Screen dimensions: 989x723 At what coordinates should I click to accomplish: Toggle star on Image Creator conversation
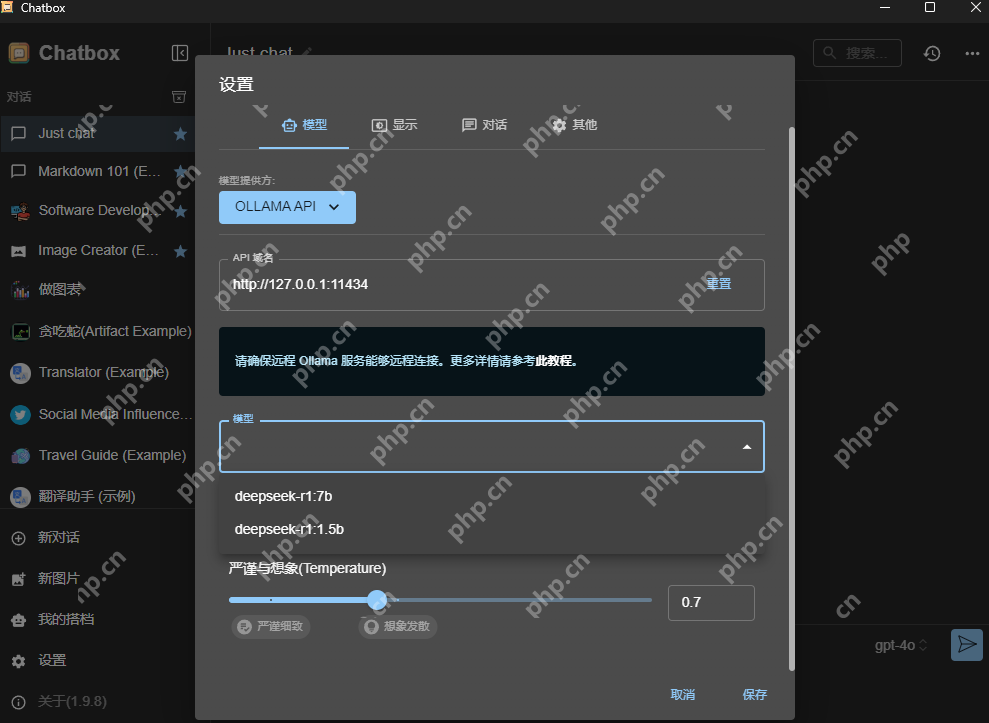click(x=180, y=251)
